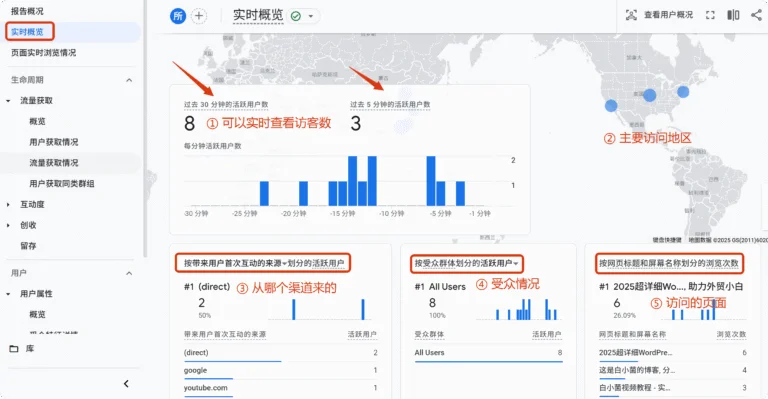Open 报告概况 in the sidebar
Screen dimensions: 768x399
[x=27, y=11]
